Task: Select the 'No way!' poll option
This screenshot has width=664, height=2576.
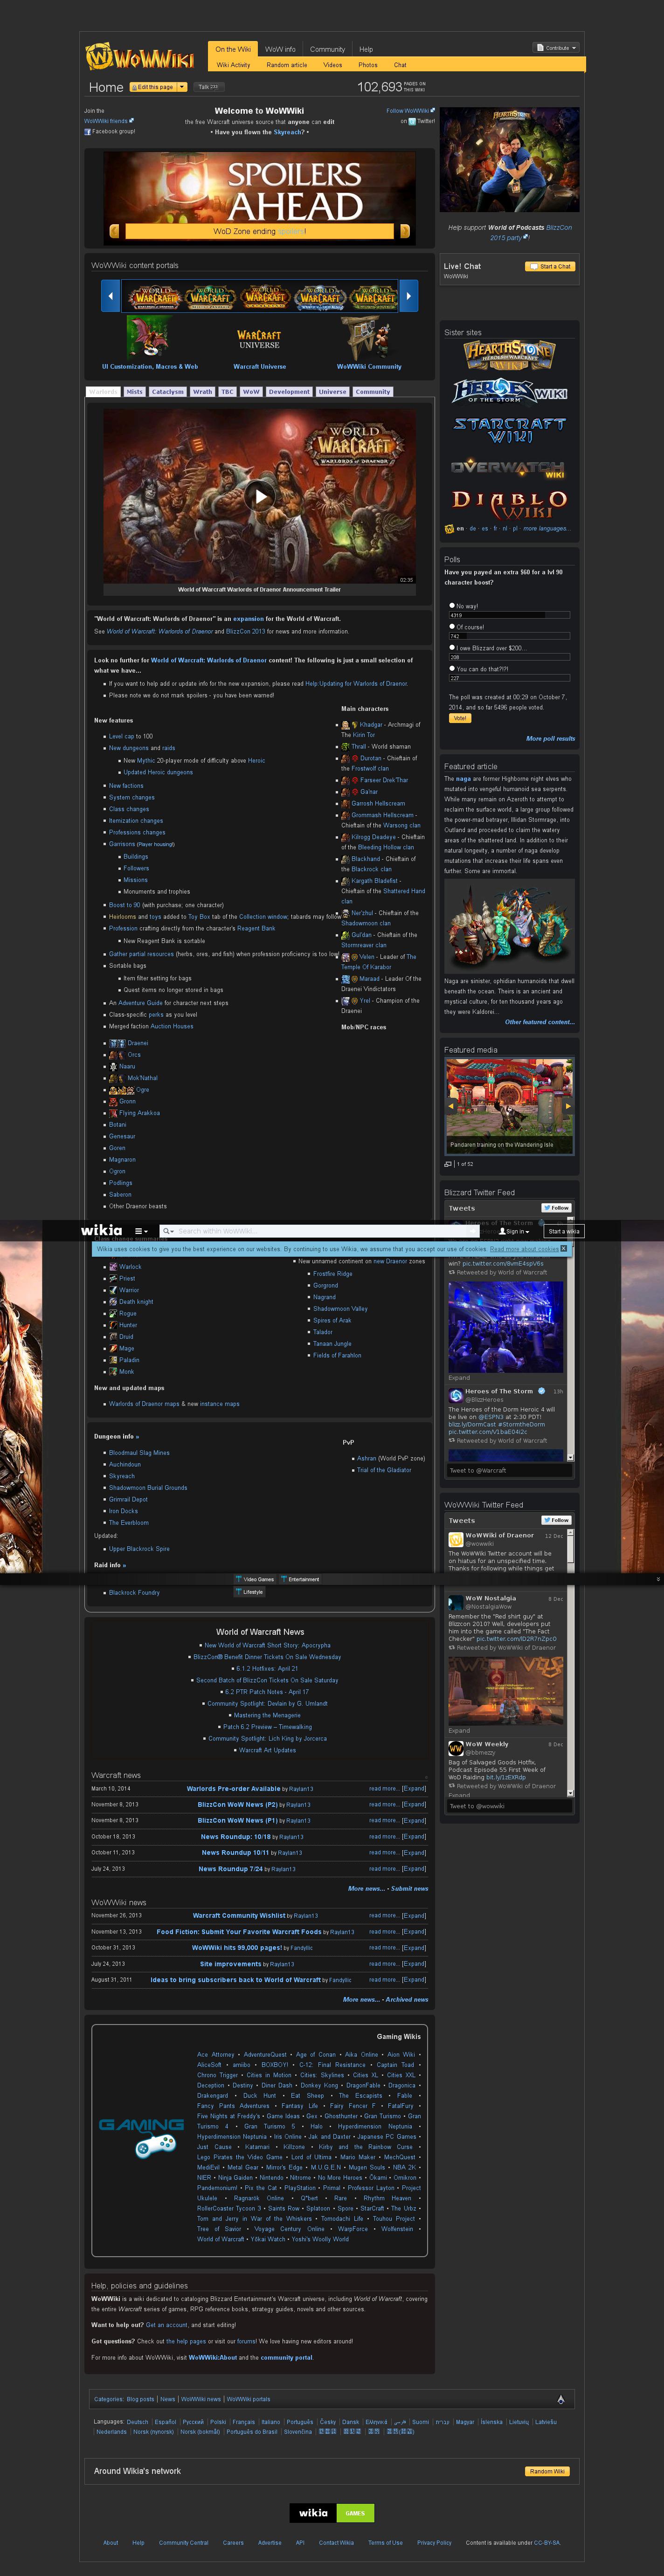Action: (x=452, y=605)
